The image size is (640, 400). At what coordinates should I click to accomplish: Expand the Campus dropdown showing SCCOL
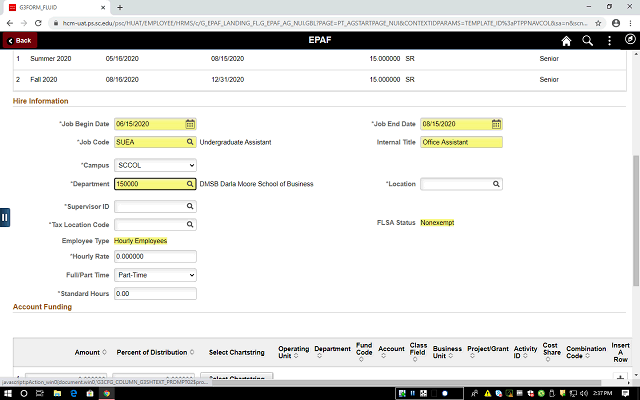(x=155, y=164)
